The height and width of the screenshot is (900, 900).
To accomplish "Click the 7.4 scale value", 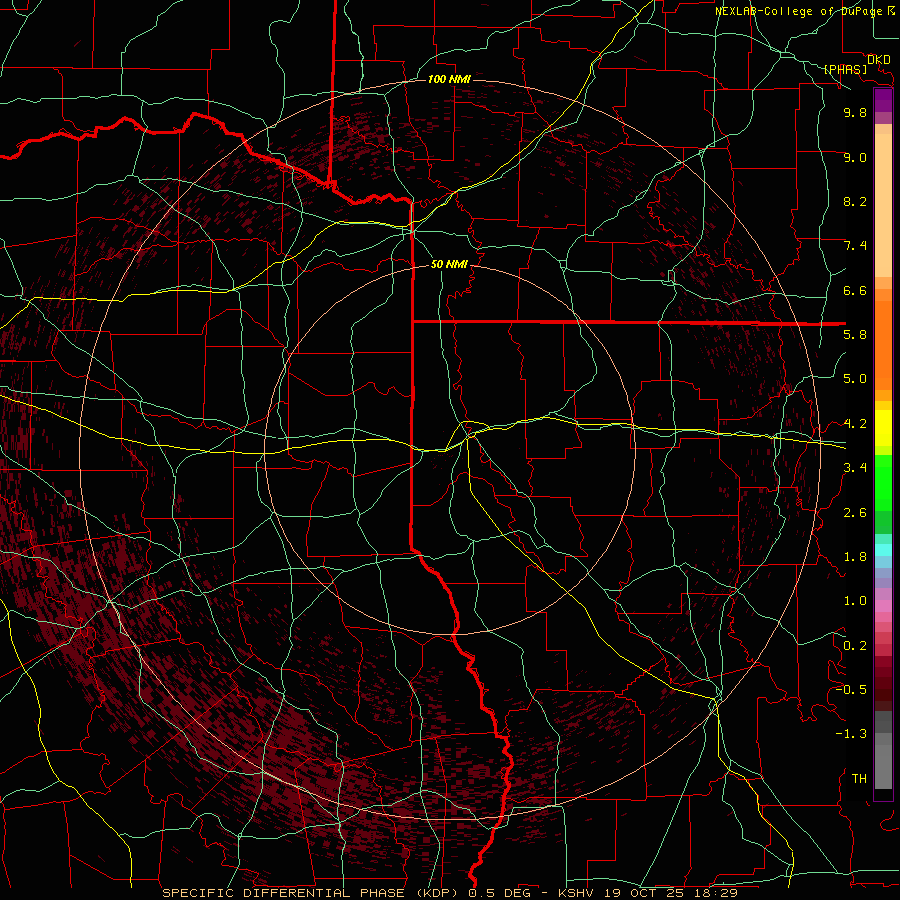I will pyautogui.click(x=855, y=246).
